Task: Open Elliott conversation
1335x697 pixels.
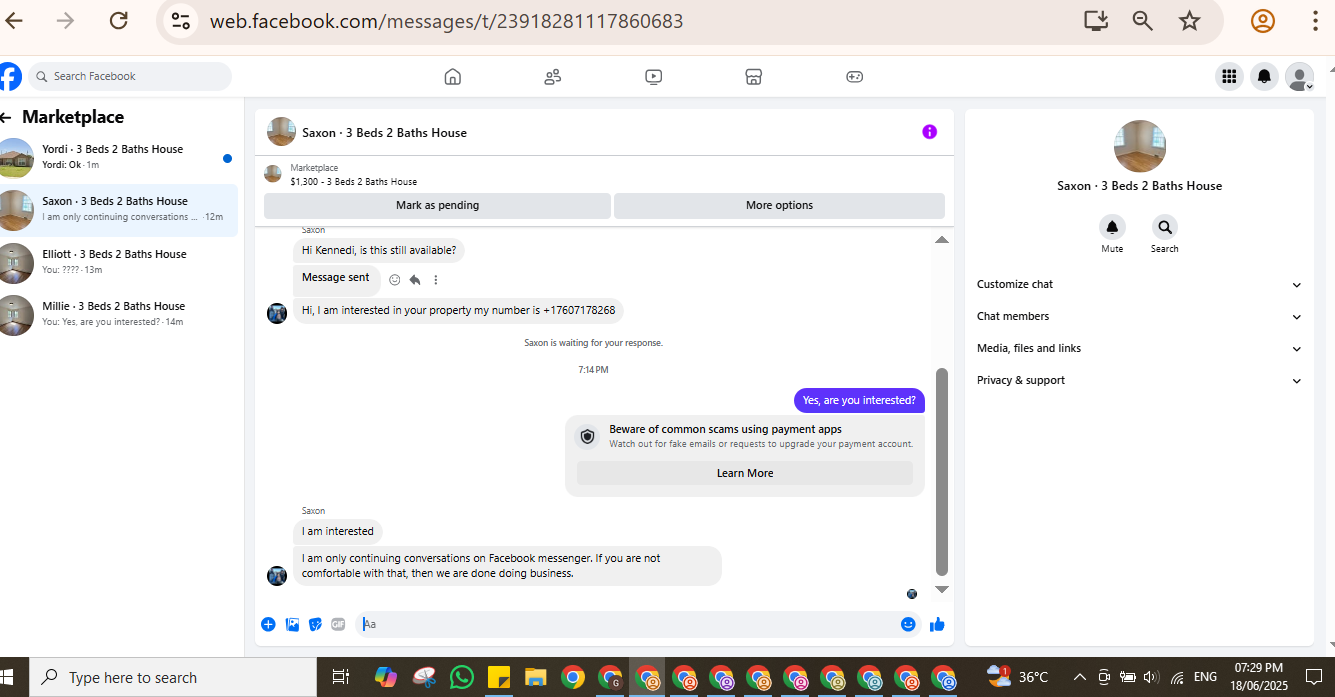Action: [119, 262]
